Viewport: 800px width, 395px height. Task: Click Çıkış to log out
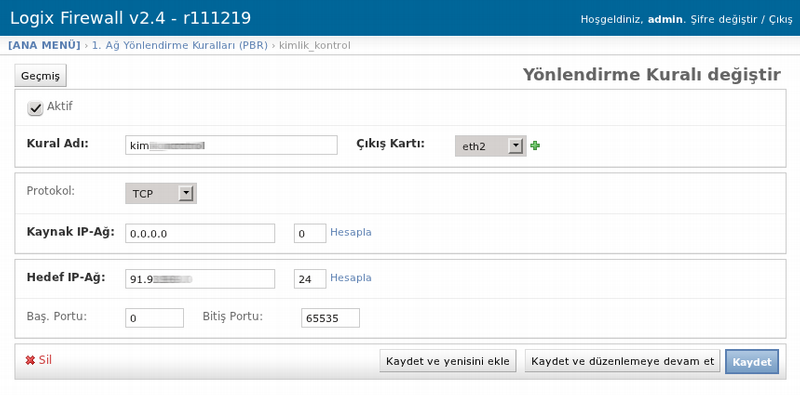(781, 19)
